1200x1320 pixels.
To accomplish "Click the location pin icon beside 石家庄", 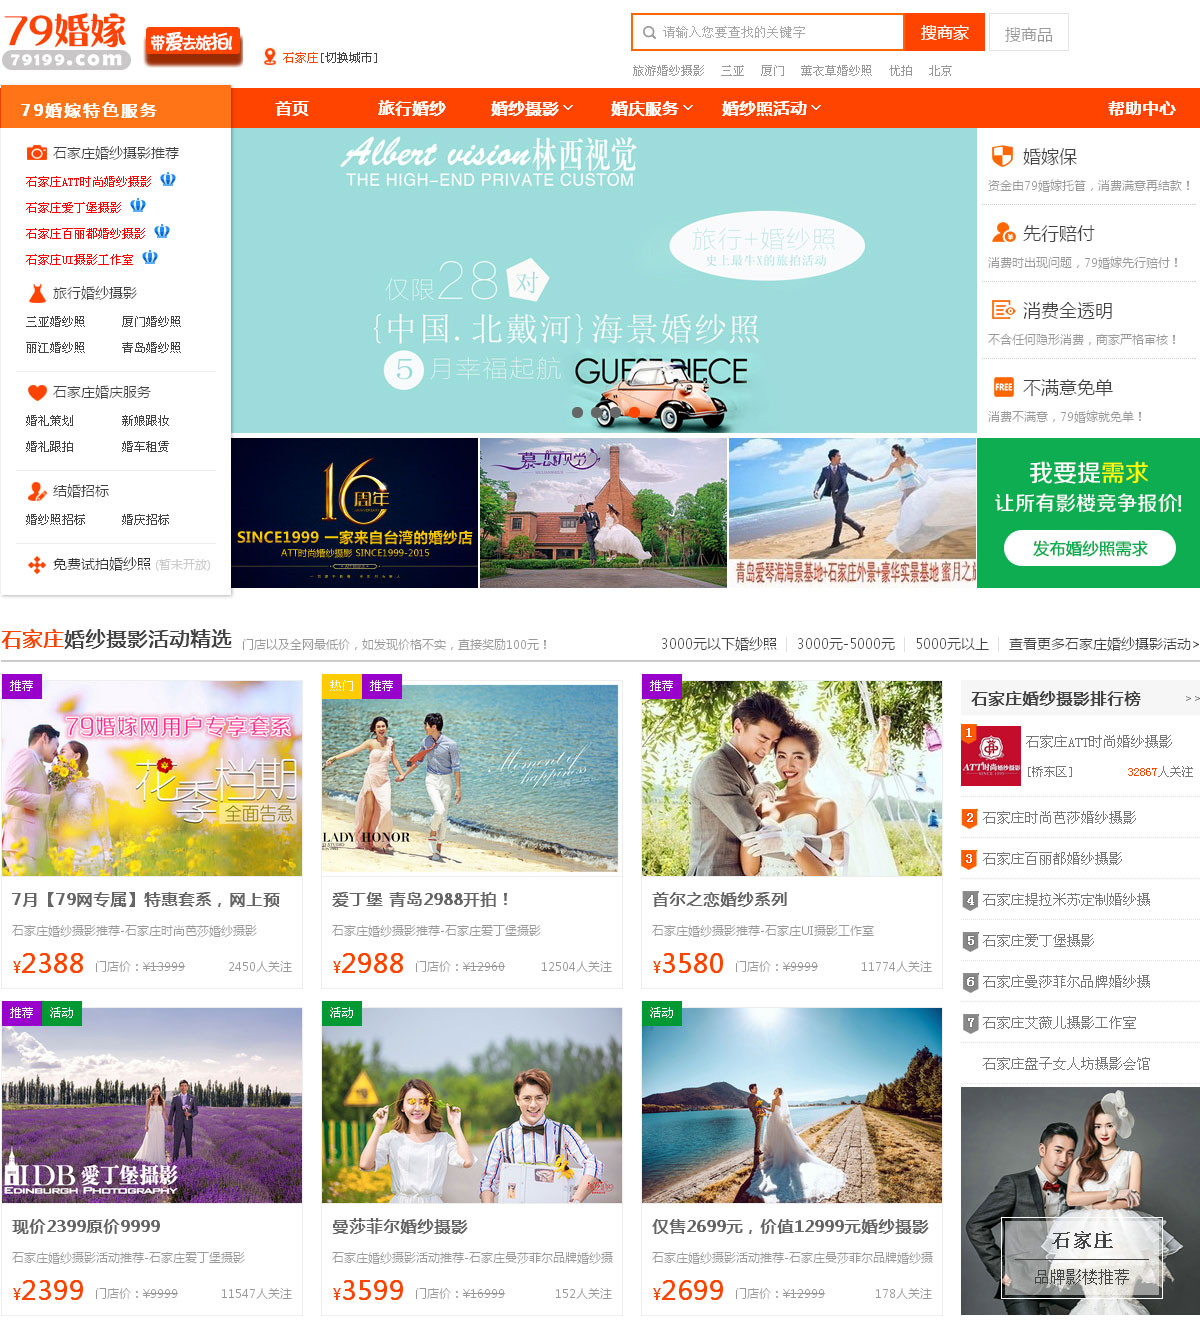I will tap(269, 57).
